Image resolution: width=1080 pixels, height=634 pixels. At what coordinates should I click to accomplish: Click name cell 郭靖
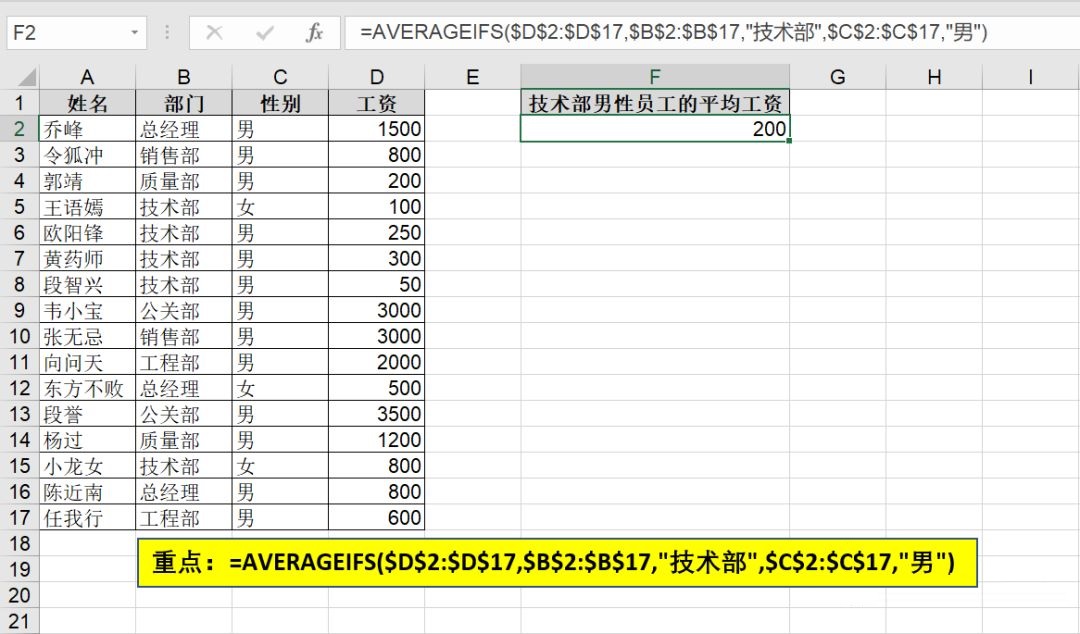[x=87, y=181]
